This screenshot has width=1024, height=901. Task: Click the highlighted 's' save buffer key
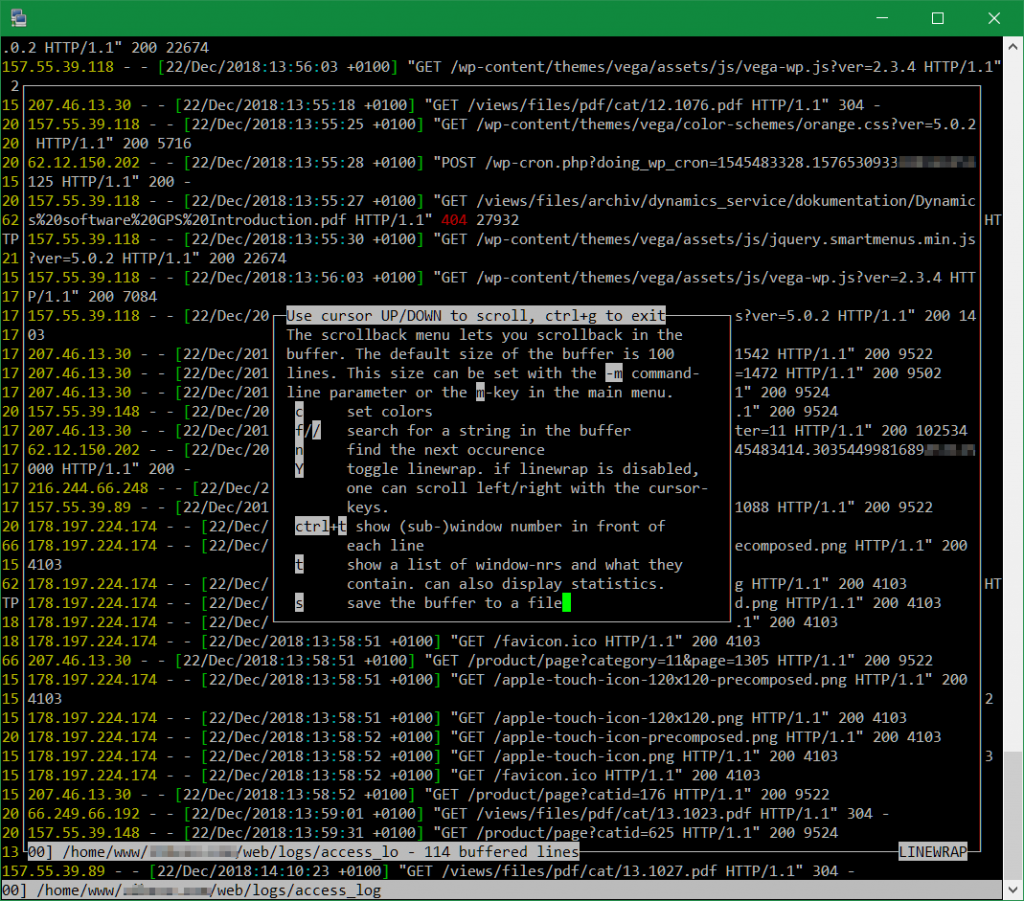pyautogui.click(x=299, y=603)
